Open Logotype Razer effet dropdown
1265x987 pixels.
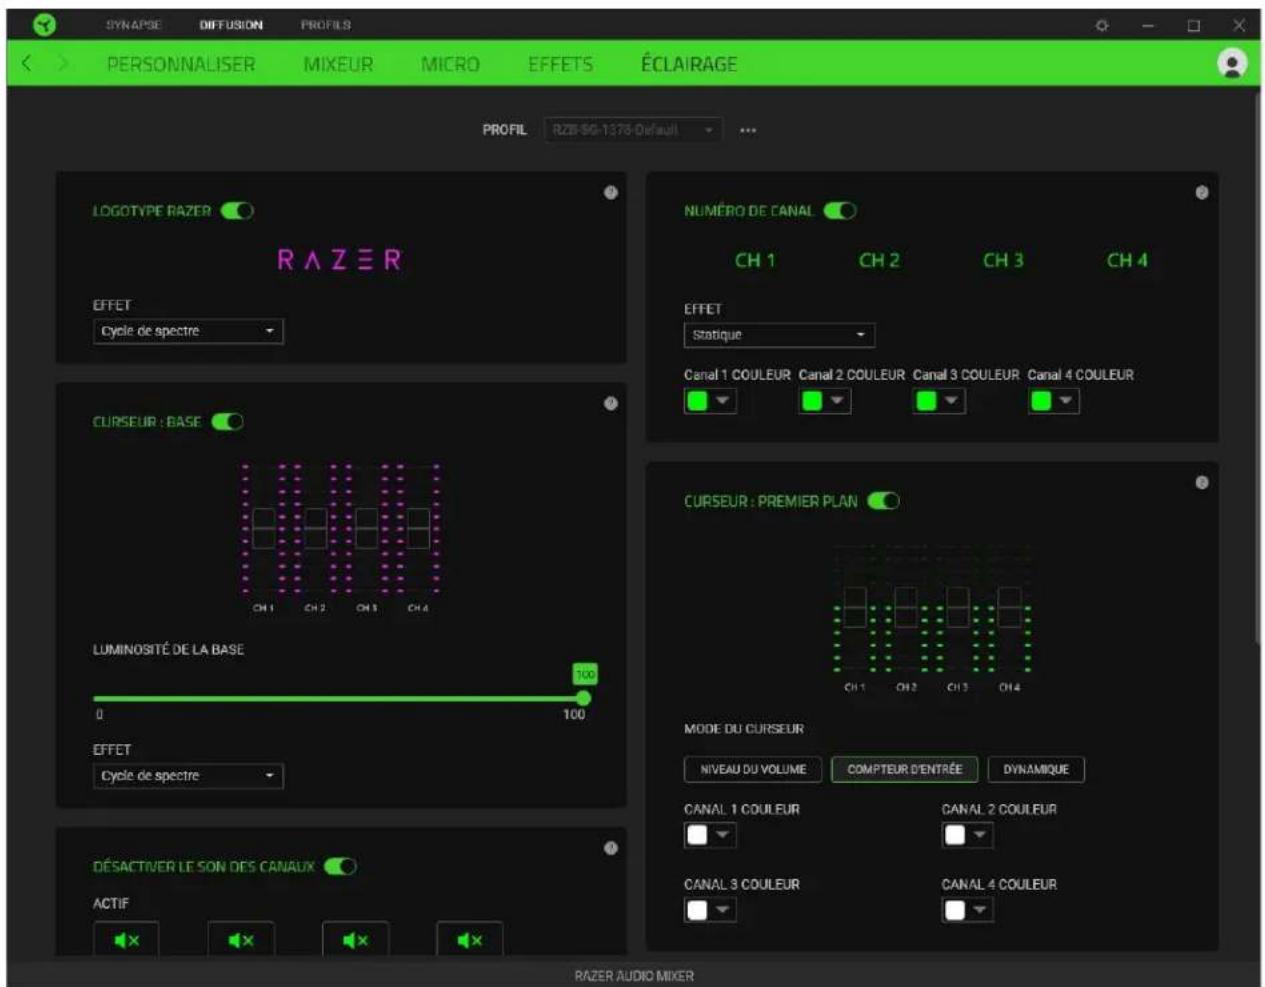pos(188,331)
